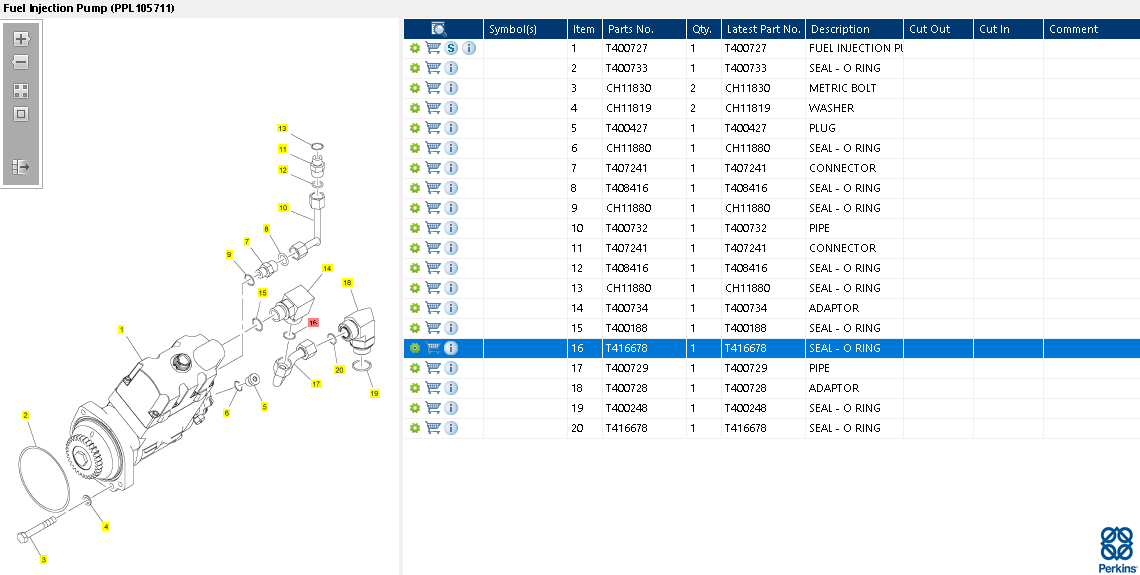Click green gear icon for item 12

[414, 268]
